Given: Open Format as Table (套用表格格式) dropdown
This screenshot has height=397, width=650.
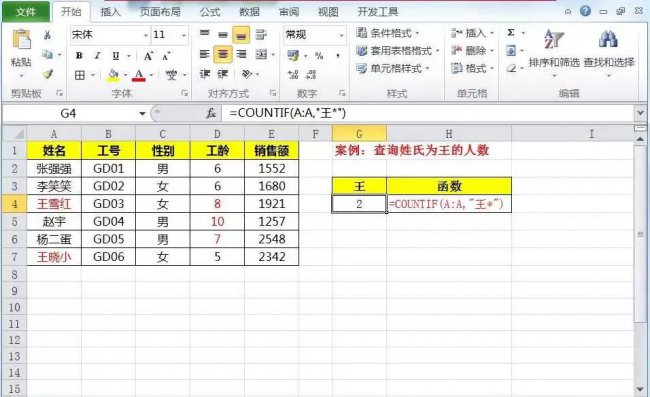Looking at the screenshot, I should (398, 51).
